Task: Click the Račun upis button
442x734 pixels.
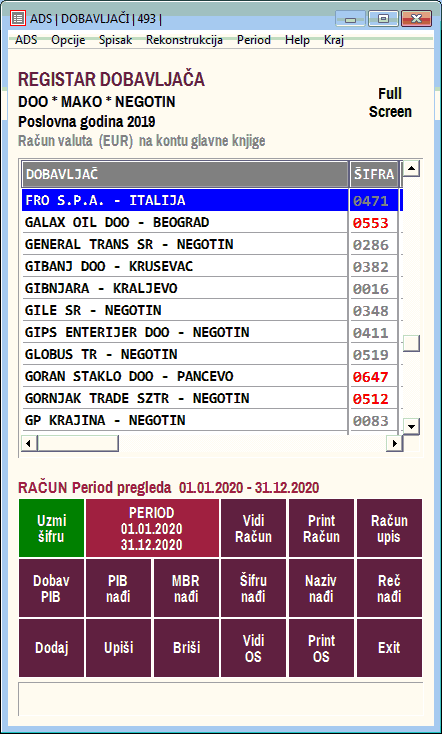Action: tap(389, 528)
